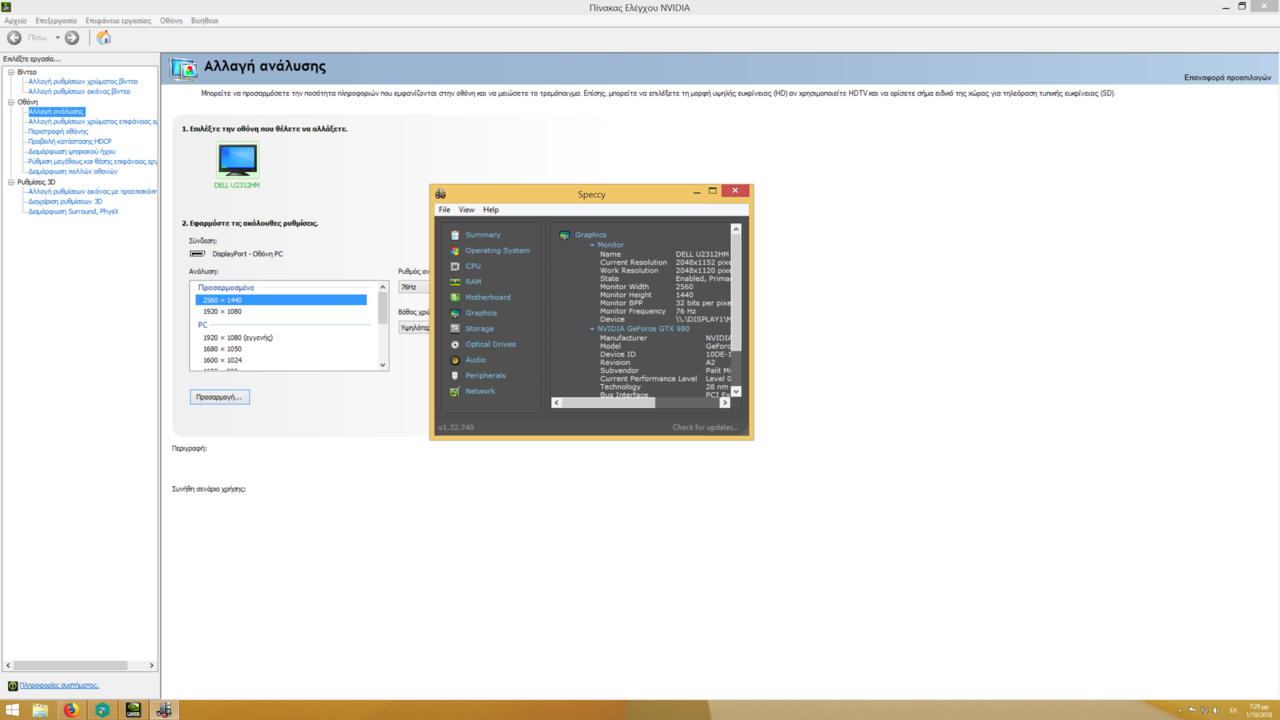Collapse the Ρυθμίσεις 3D tree node
The image size is (1280, 720).
coord(11,182)
